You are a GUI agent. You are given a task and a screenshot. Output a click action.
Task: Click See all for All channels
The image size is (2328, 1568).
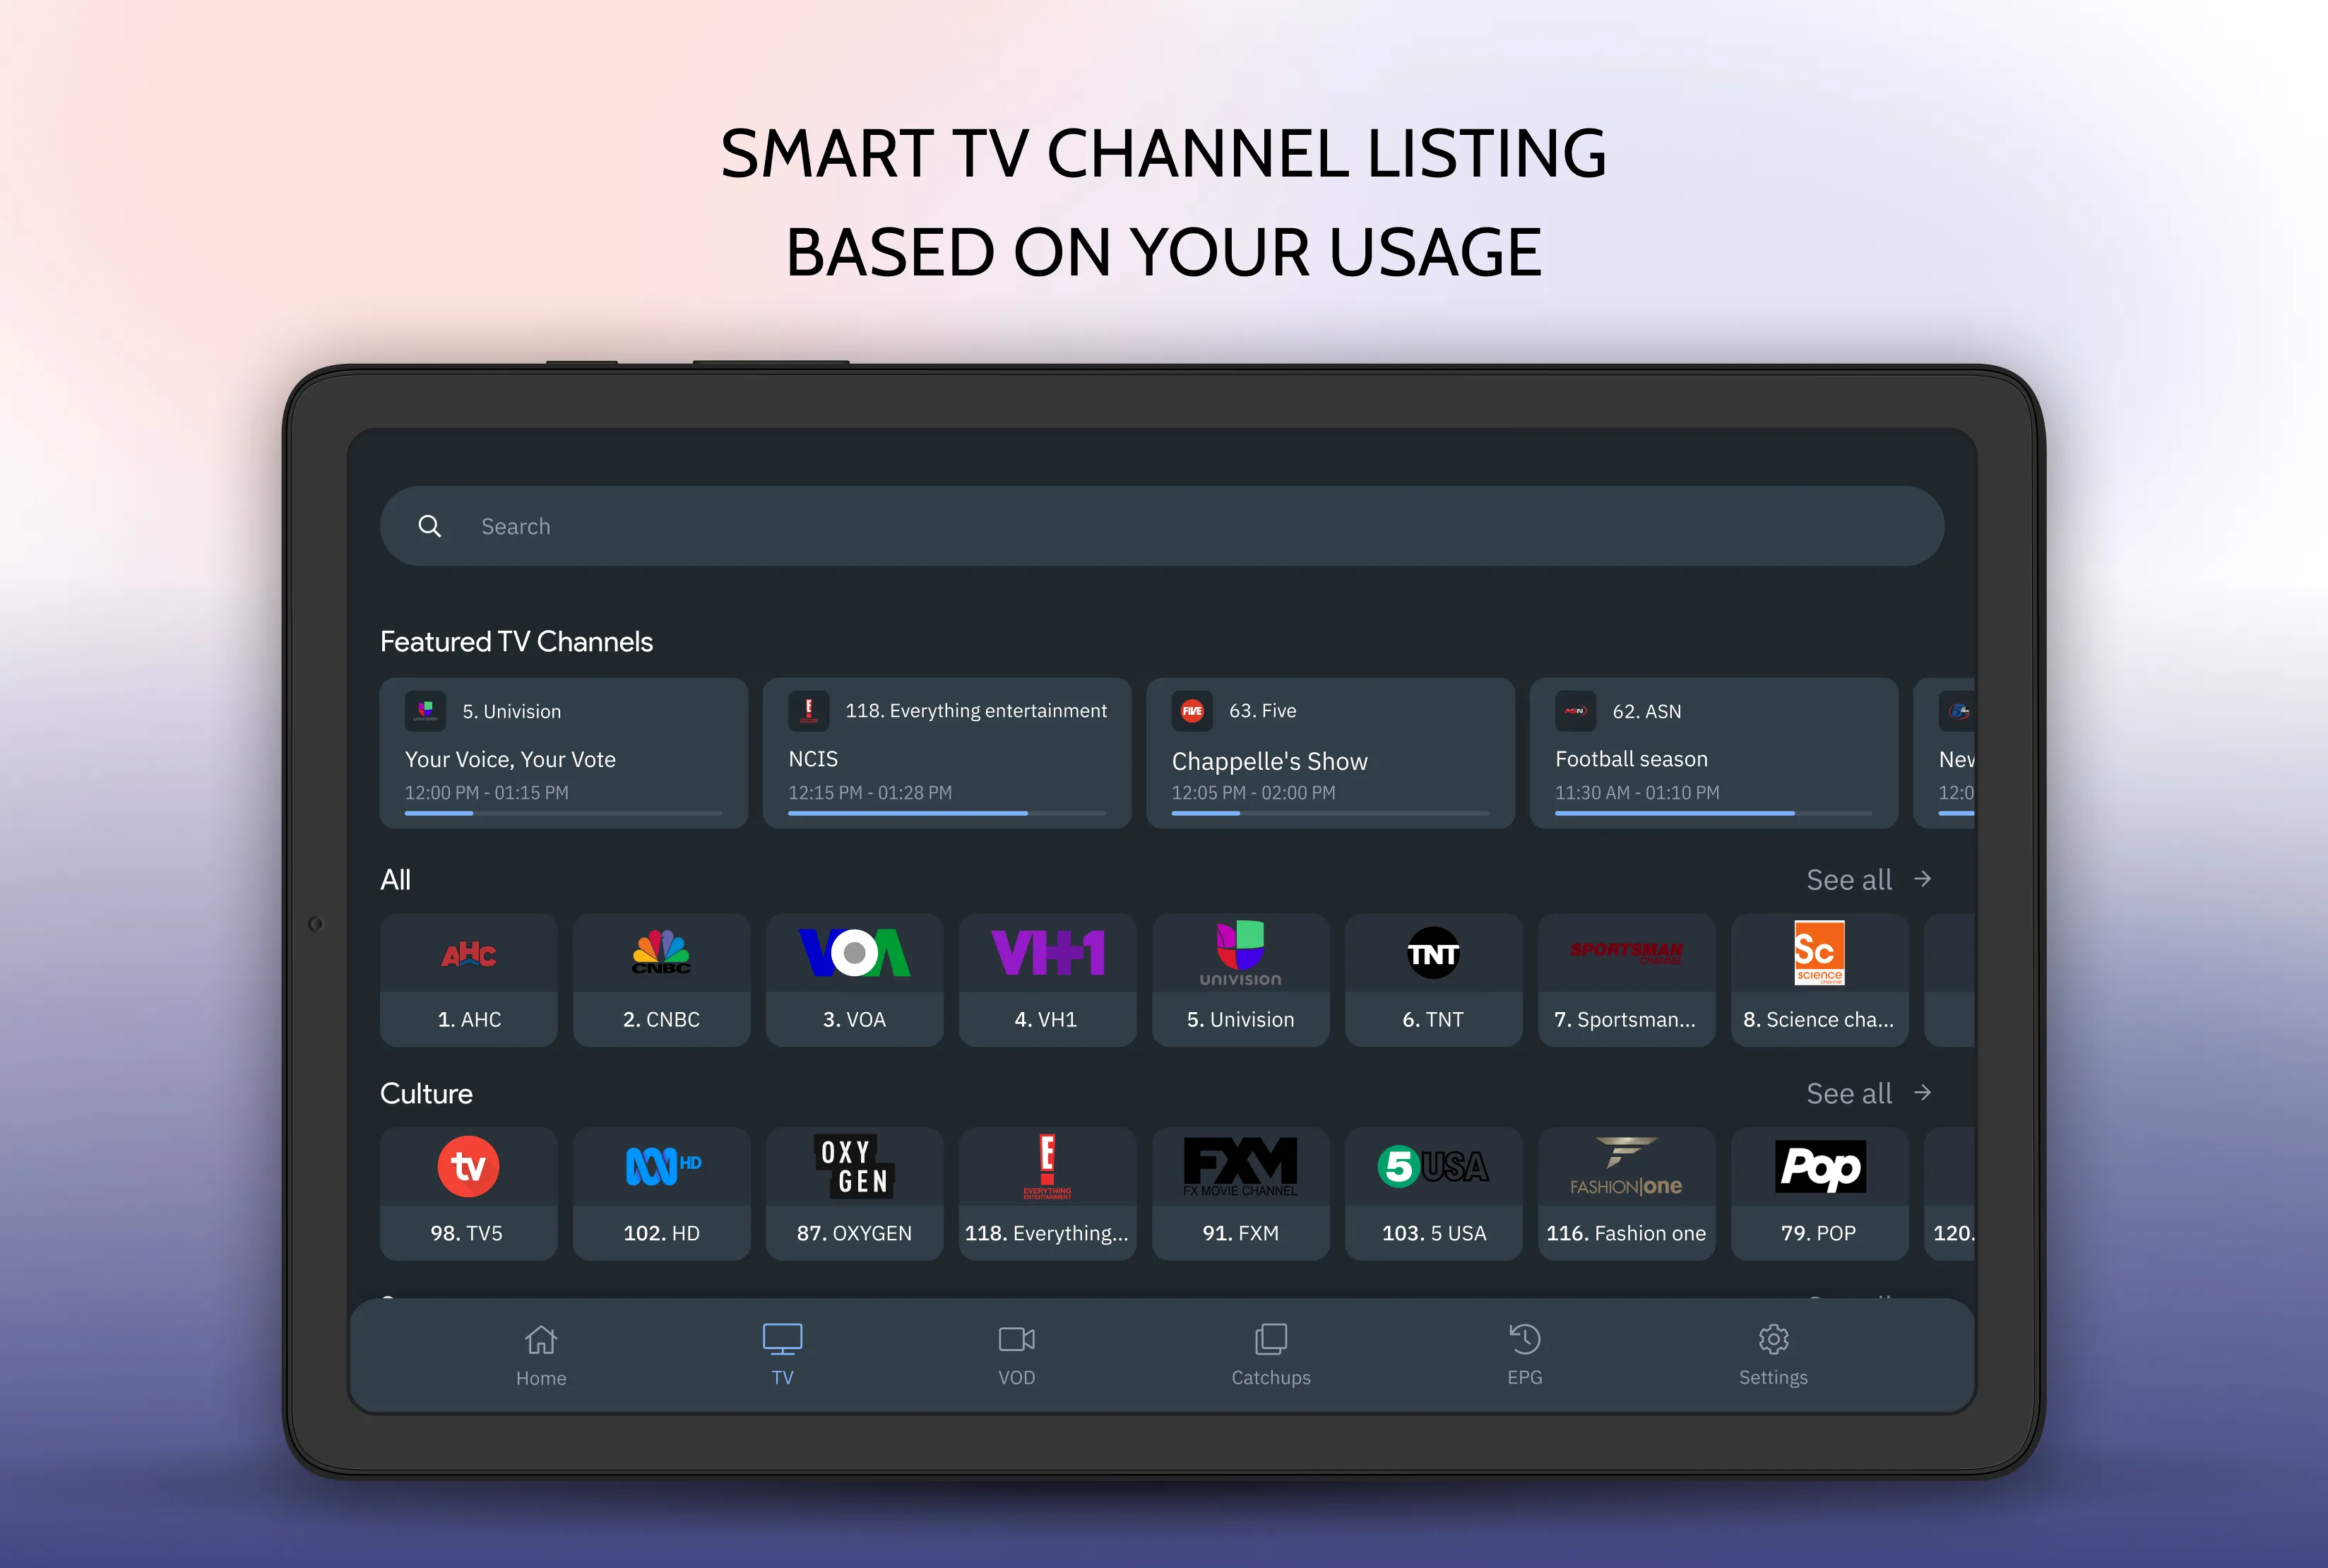[x=1849, y=880]
